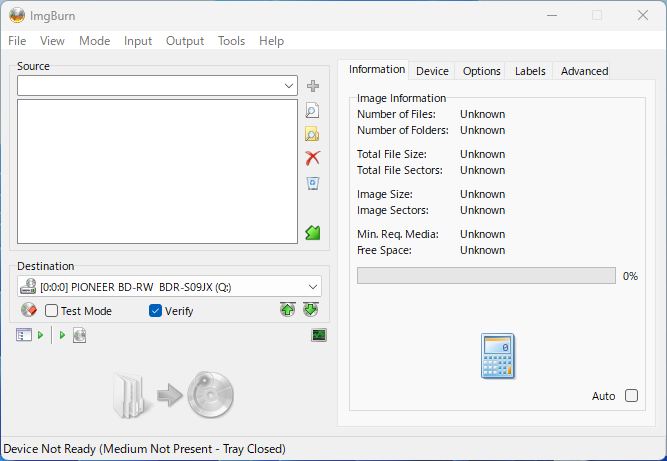Click the 'Free Space:' label

tap(384, 250)
